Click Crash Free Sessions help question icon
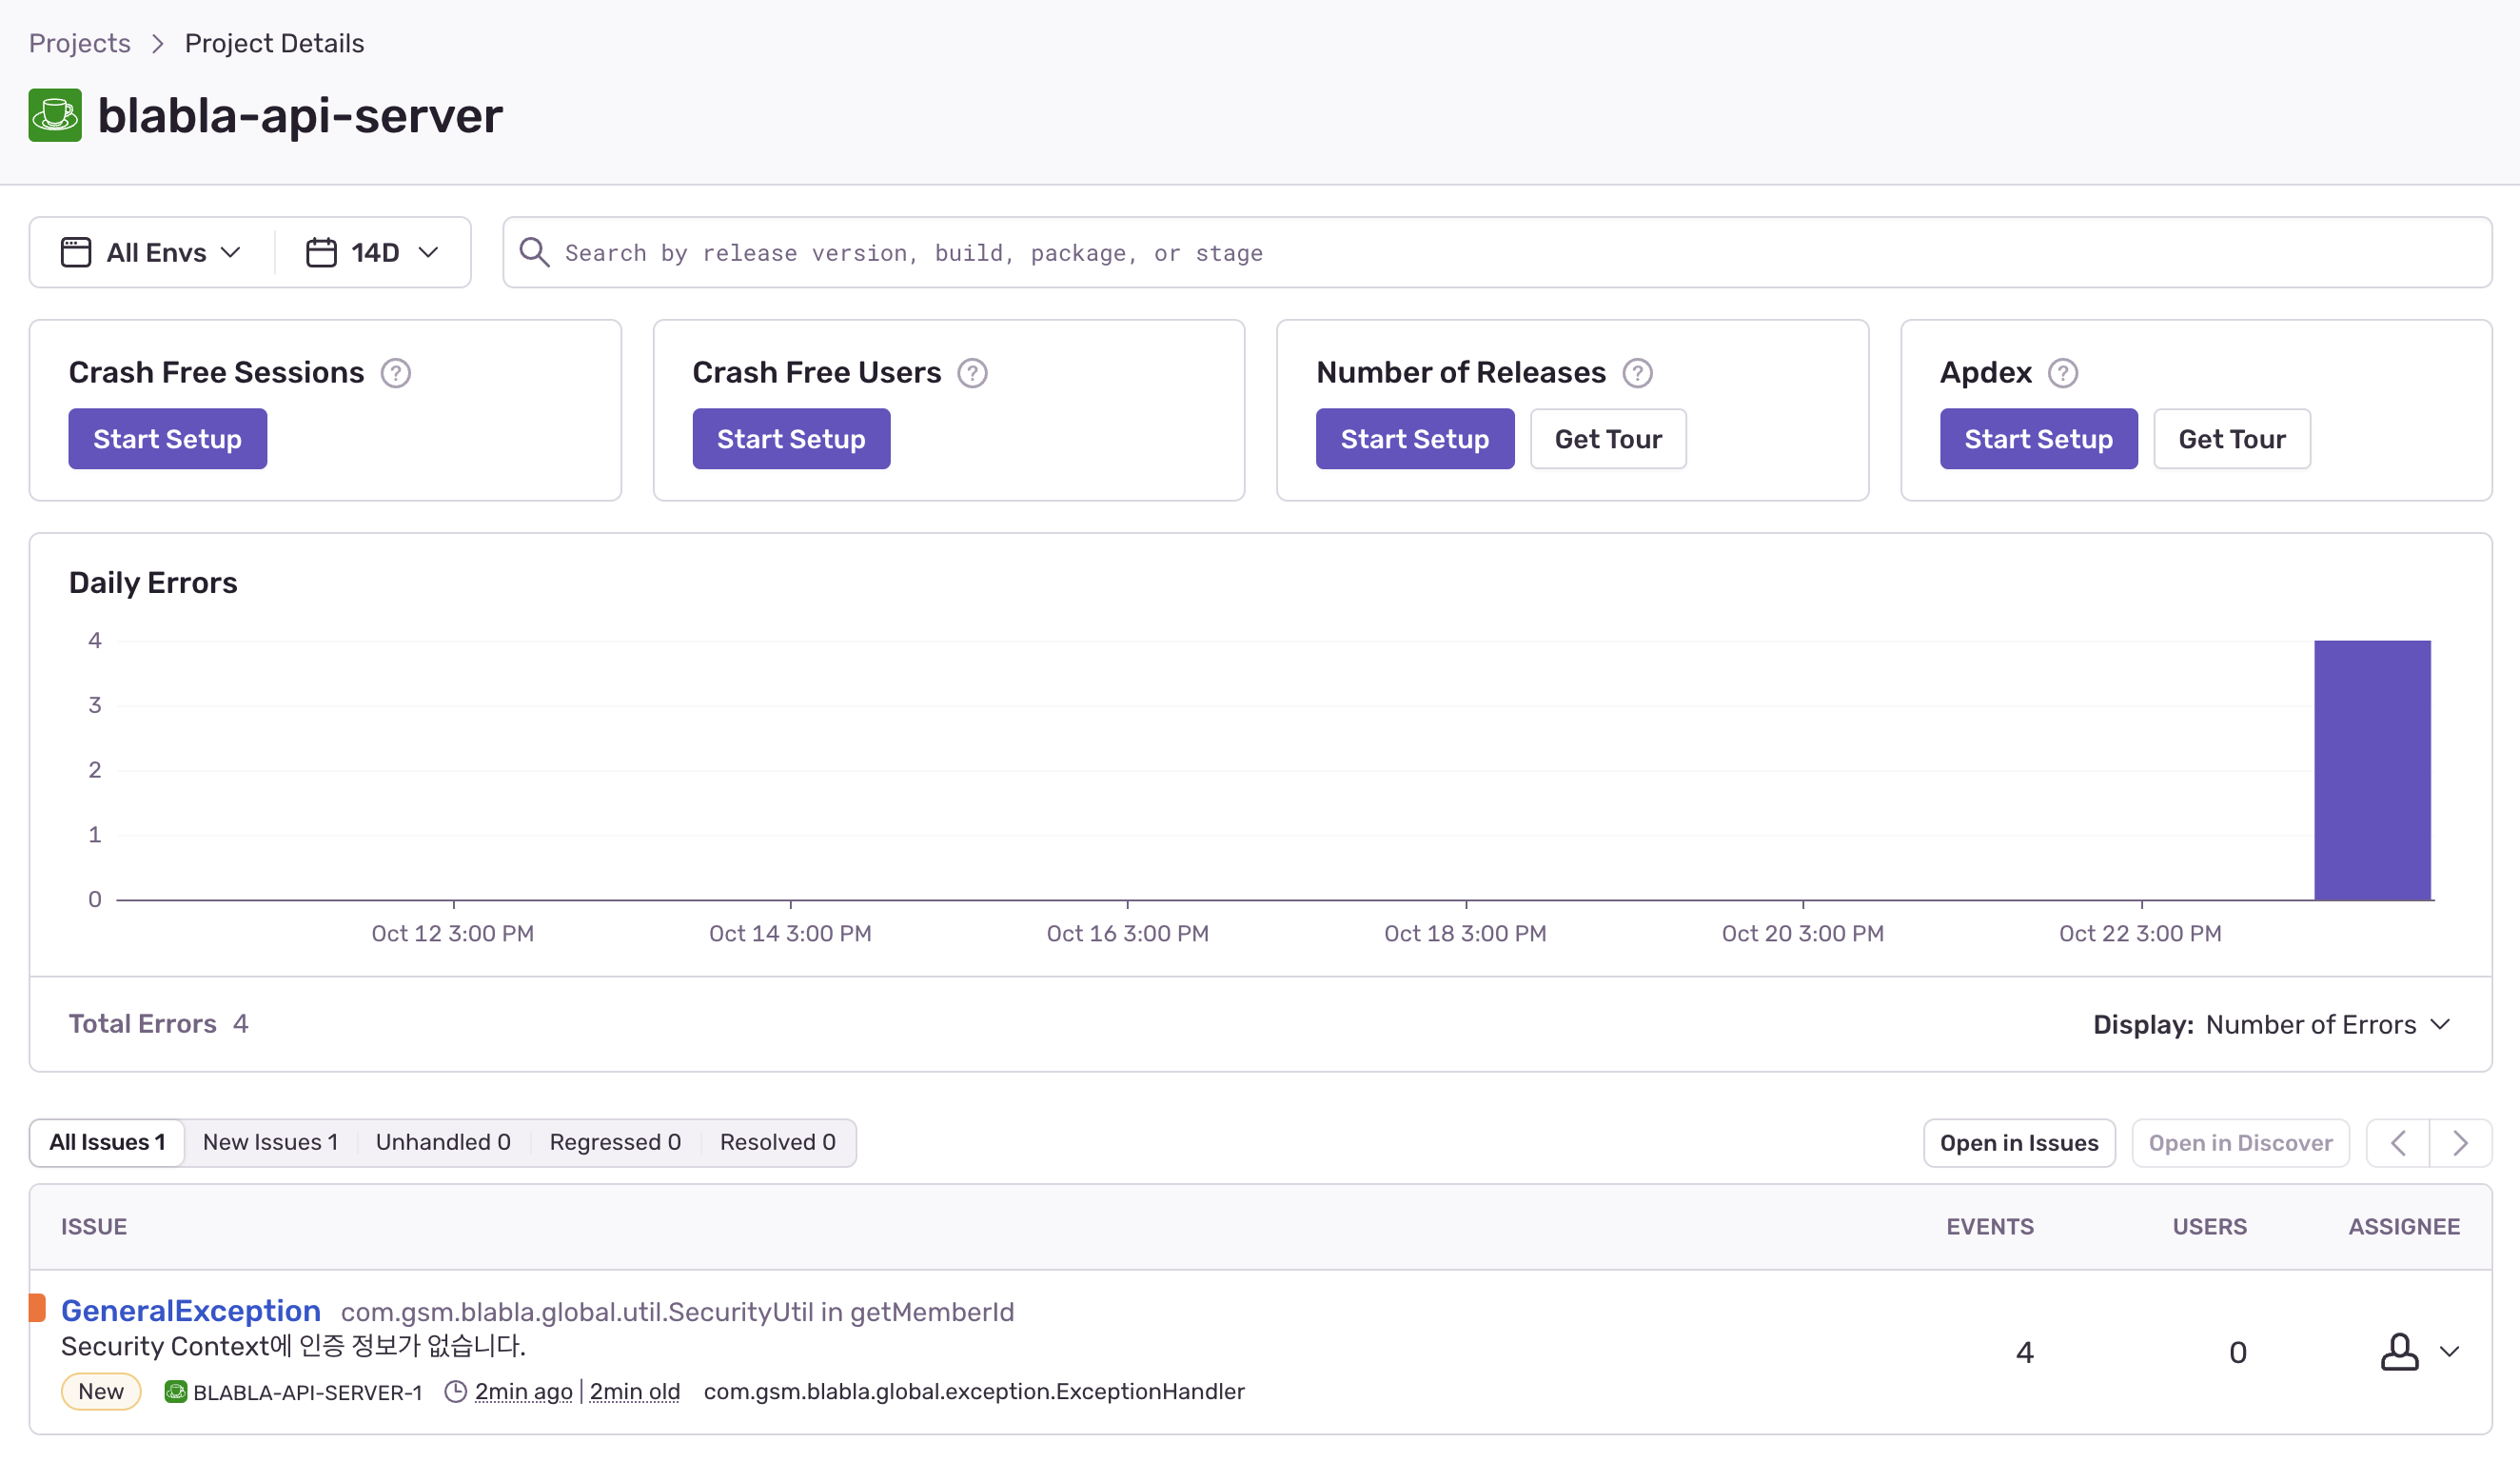 click(x=395, y=373)
